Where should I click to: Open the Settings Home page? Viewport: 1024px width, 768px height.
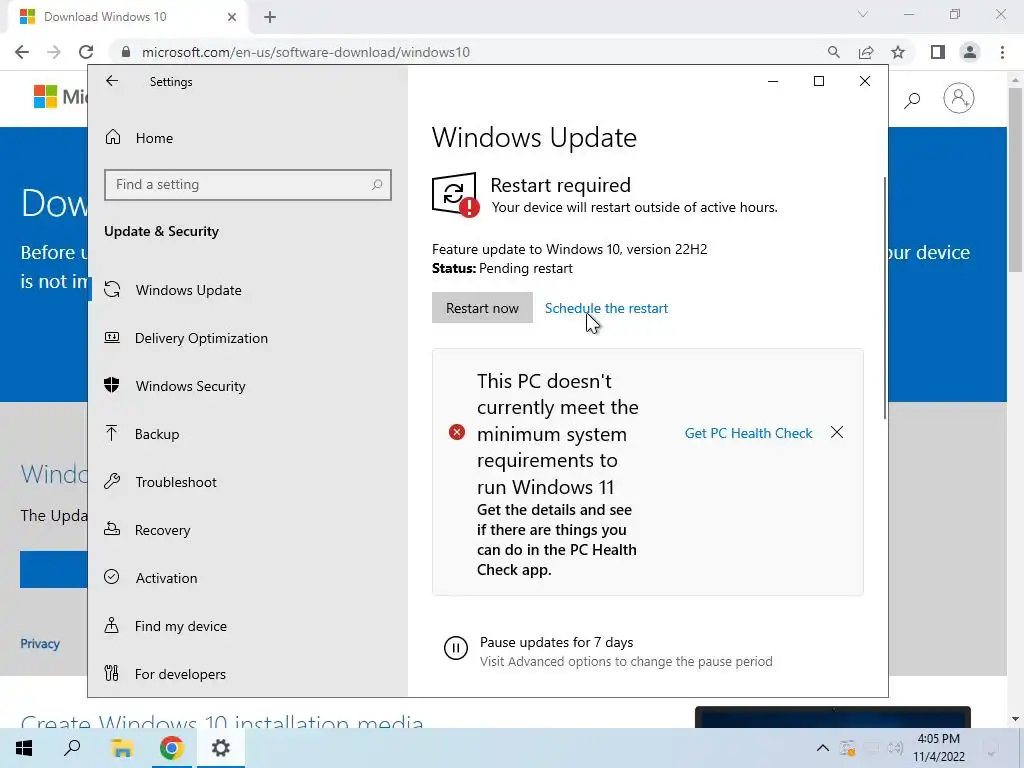(x=154, y=138)
